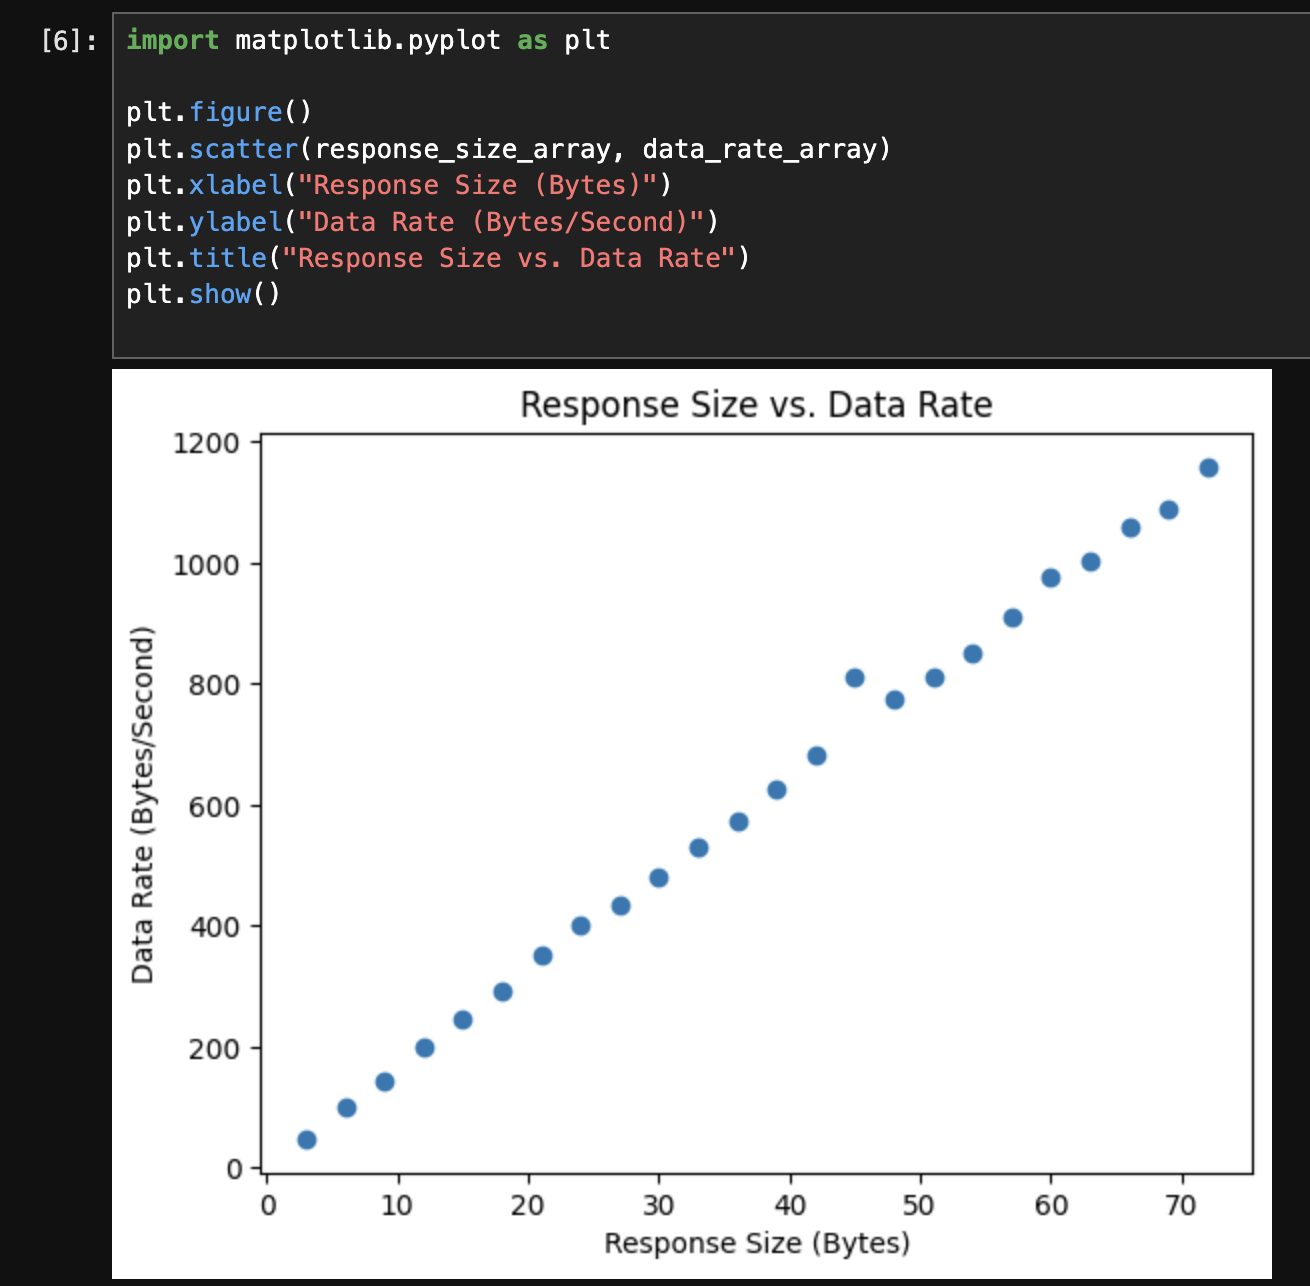Click the plt.figure() code line

point(219,113)
